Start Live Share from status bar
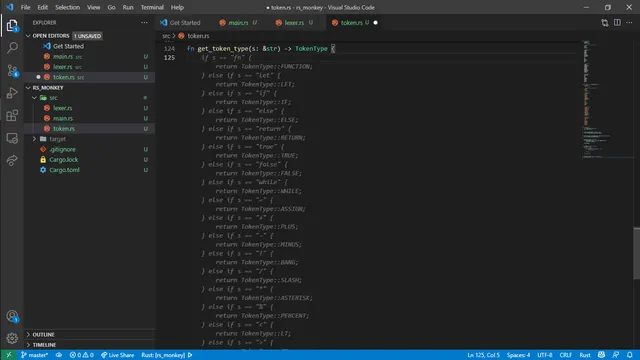 click(118, 355)
